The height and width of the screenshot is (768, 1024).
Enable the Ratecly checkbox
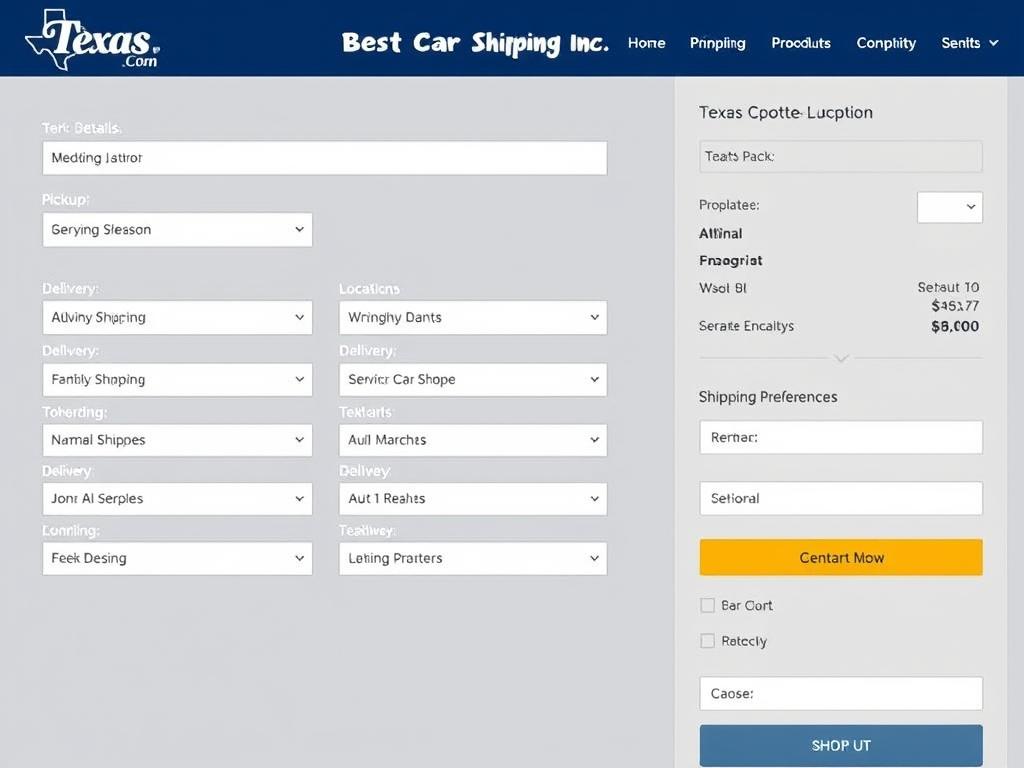[707, 641]
